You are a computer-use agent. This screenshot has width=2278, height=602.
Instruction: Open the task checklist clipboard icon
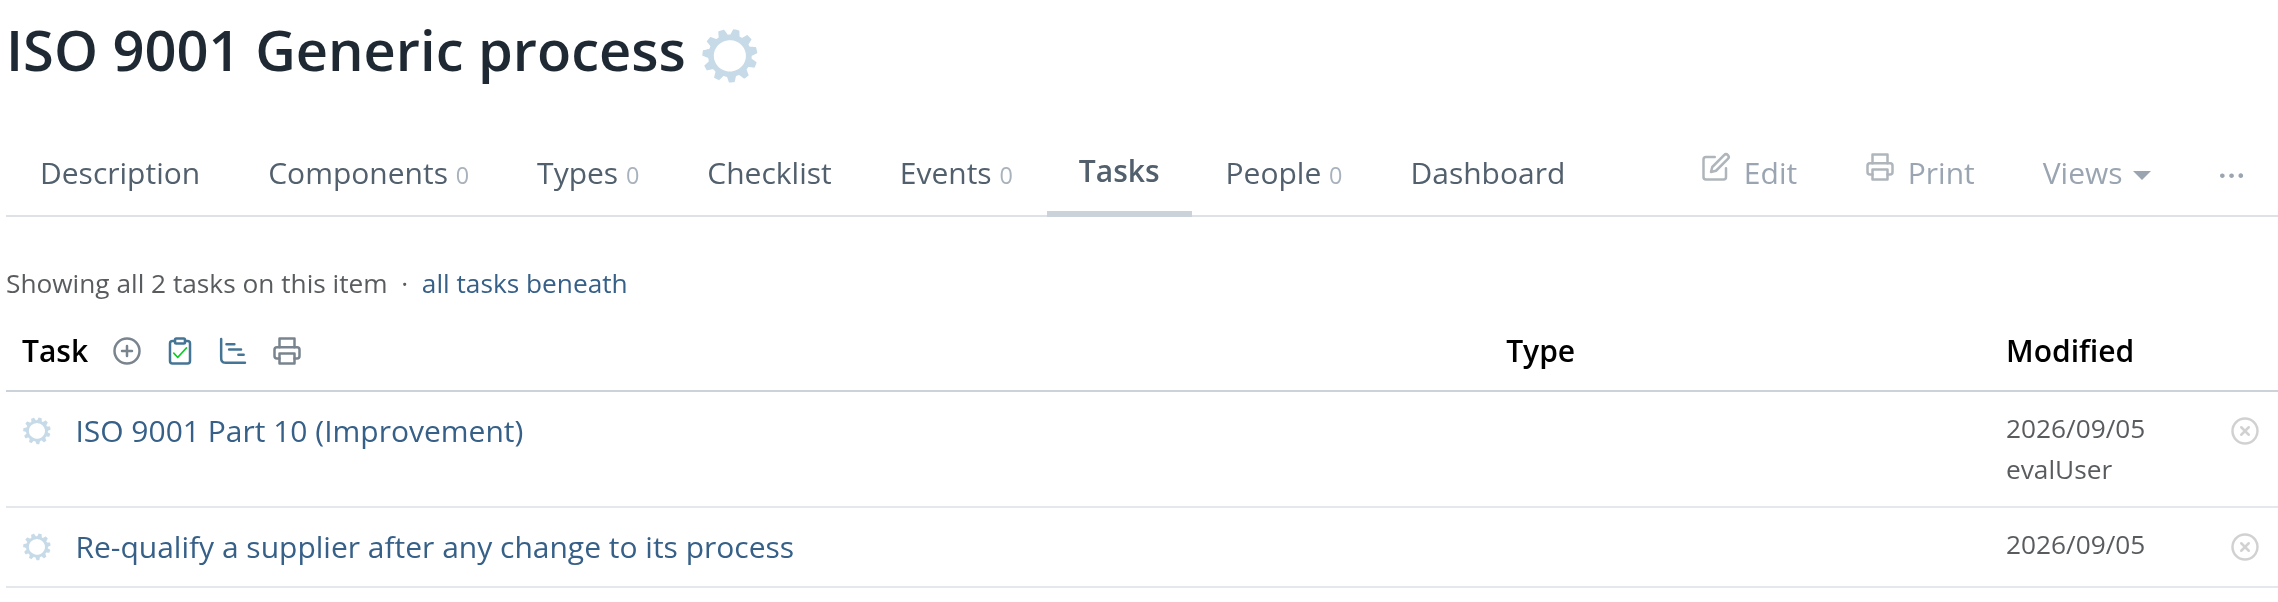coord(180,351)
